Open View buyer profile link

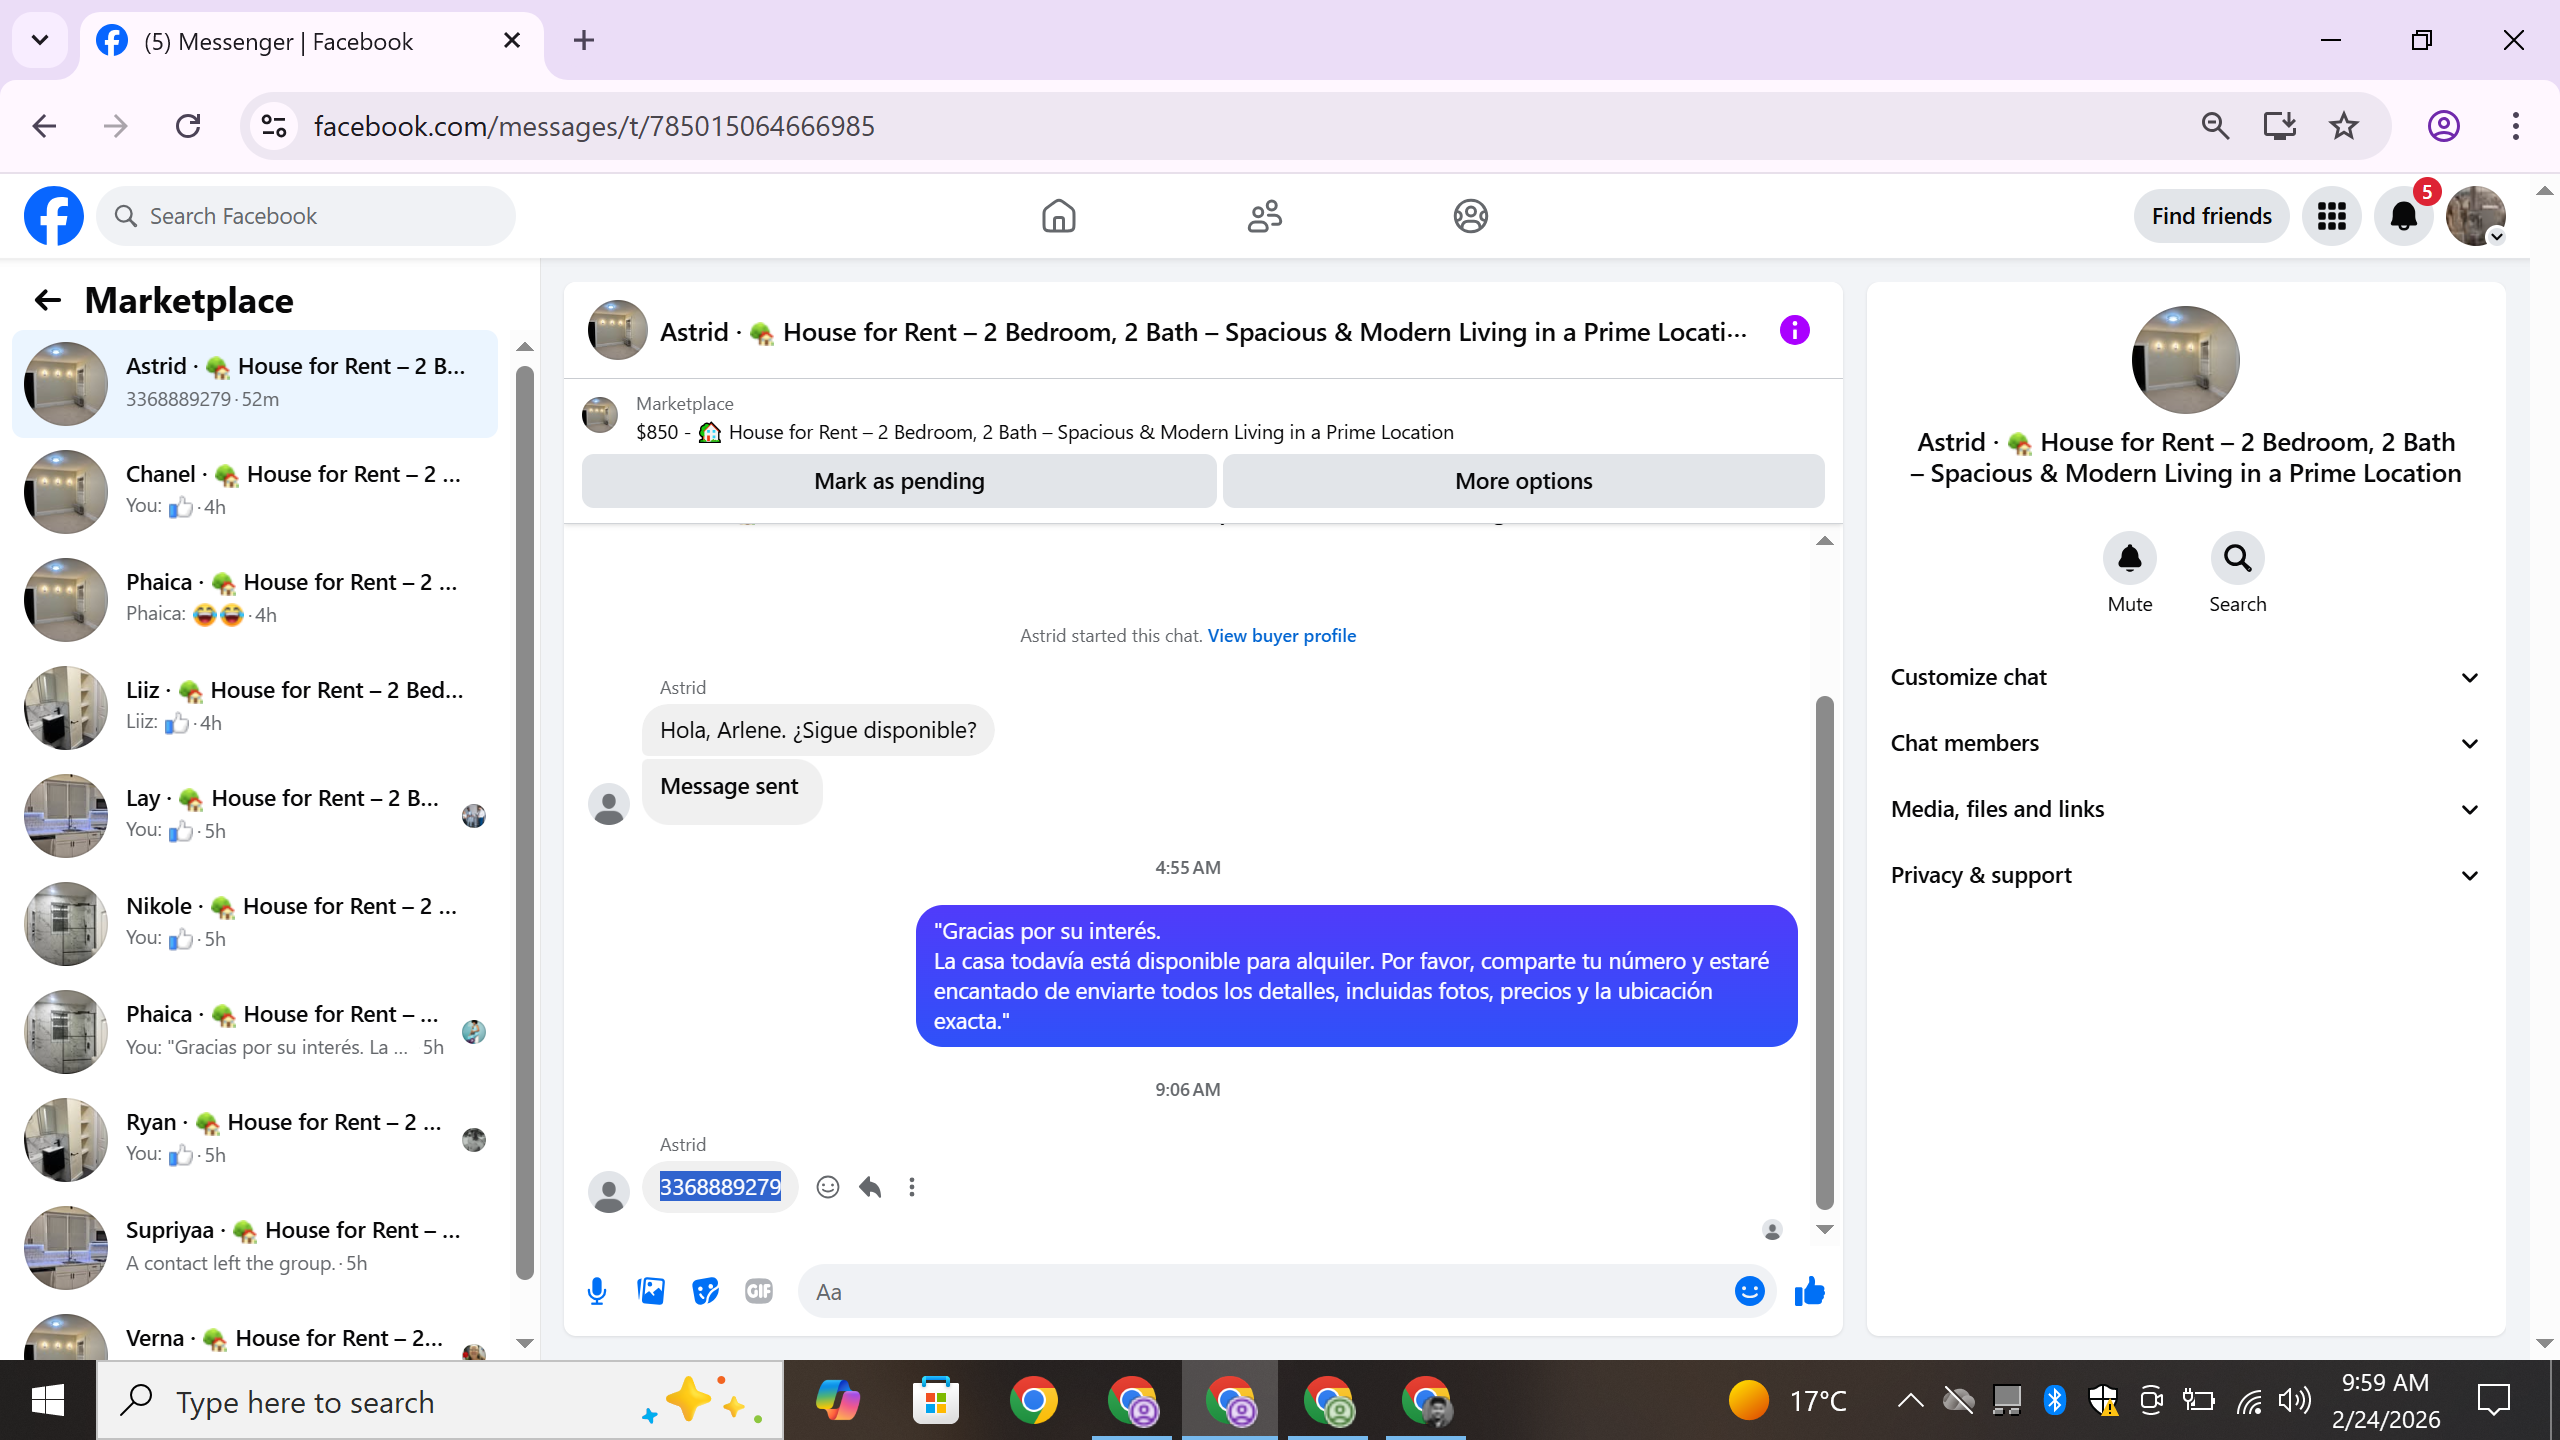1281,635
